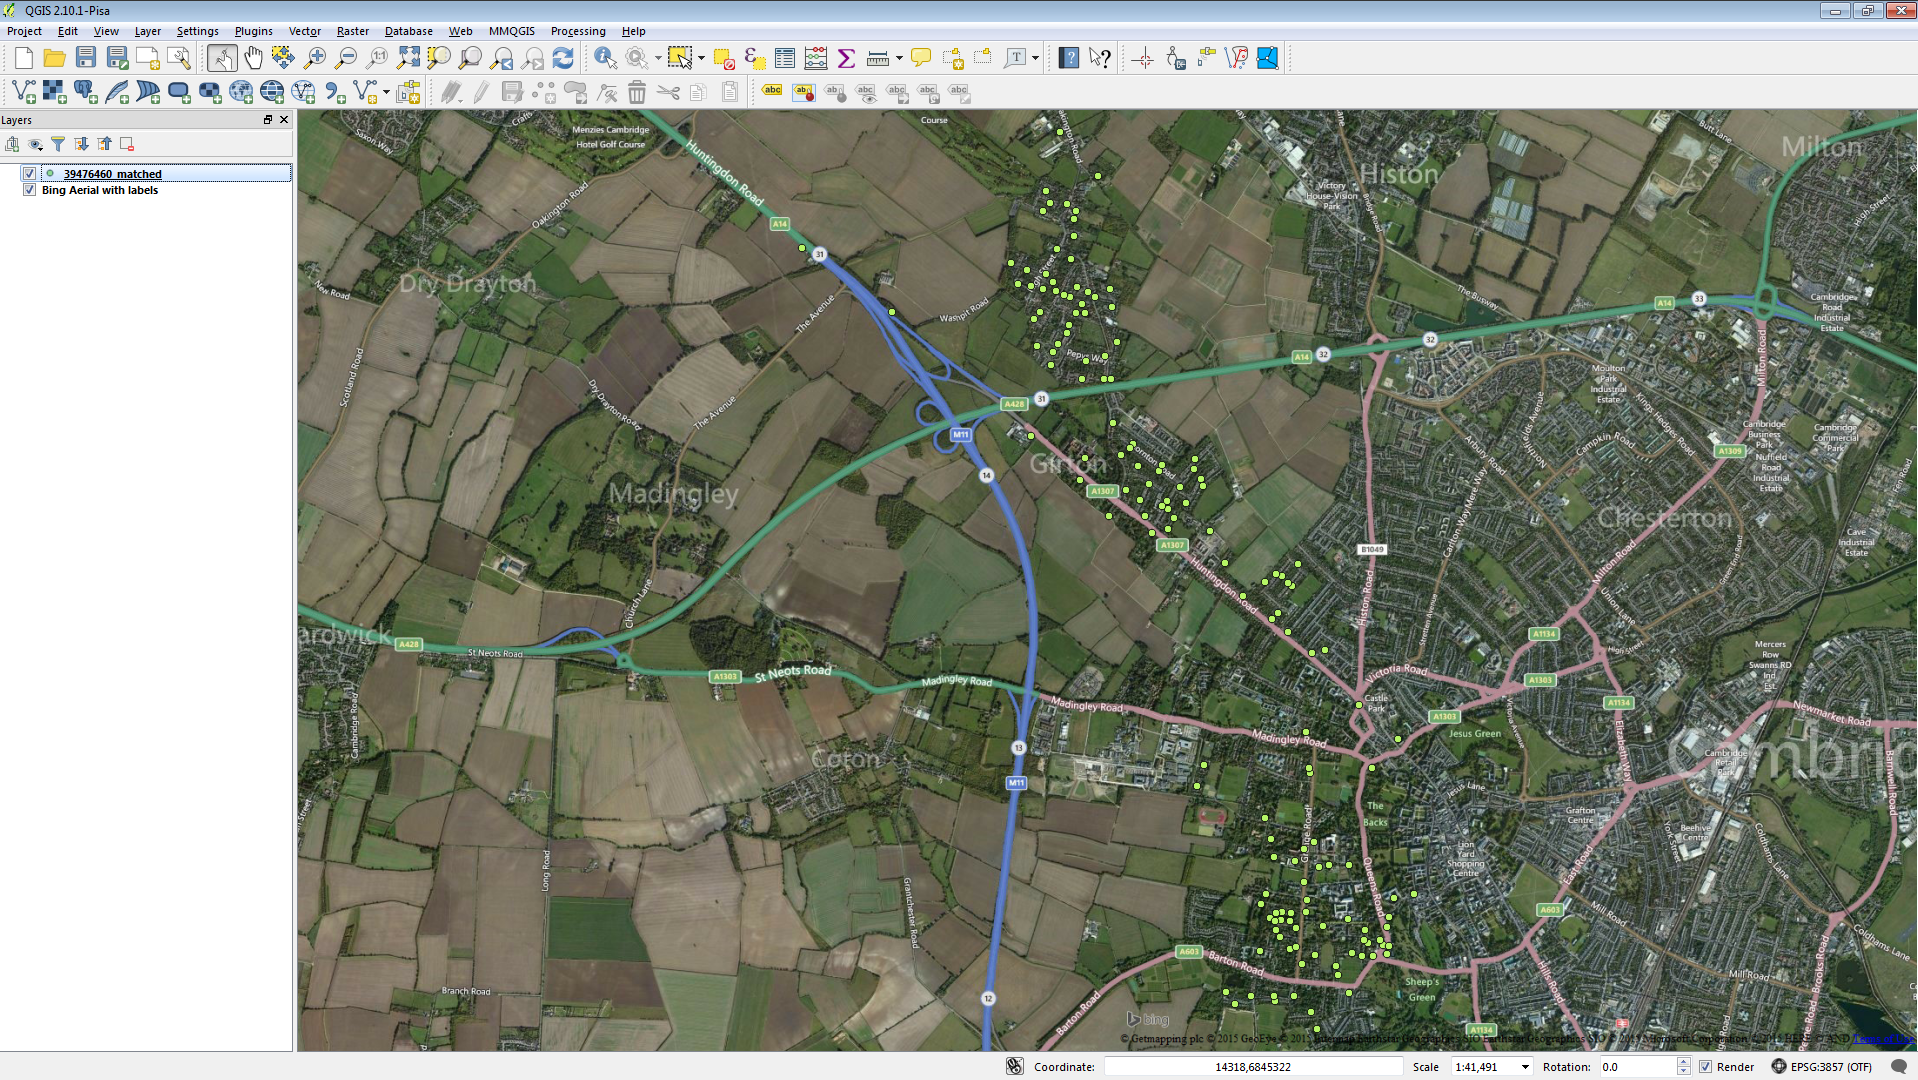Image resolution: width=1918 pixels, height=1080 pixels.
Task: Select the 39476460_matched layer name
Action: pyautogui.click(x=112, y=174)
